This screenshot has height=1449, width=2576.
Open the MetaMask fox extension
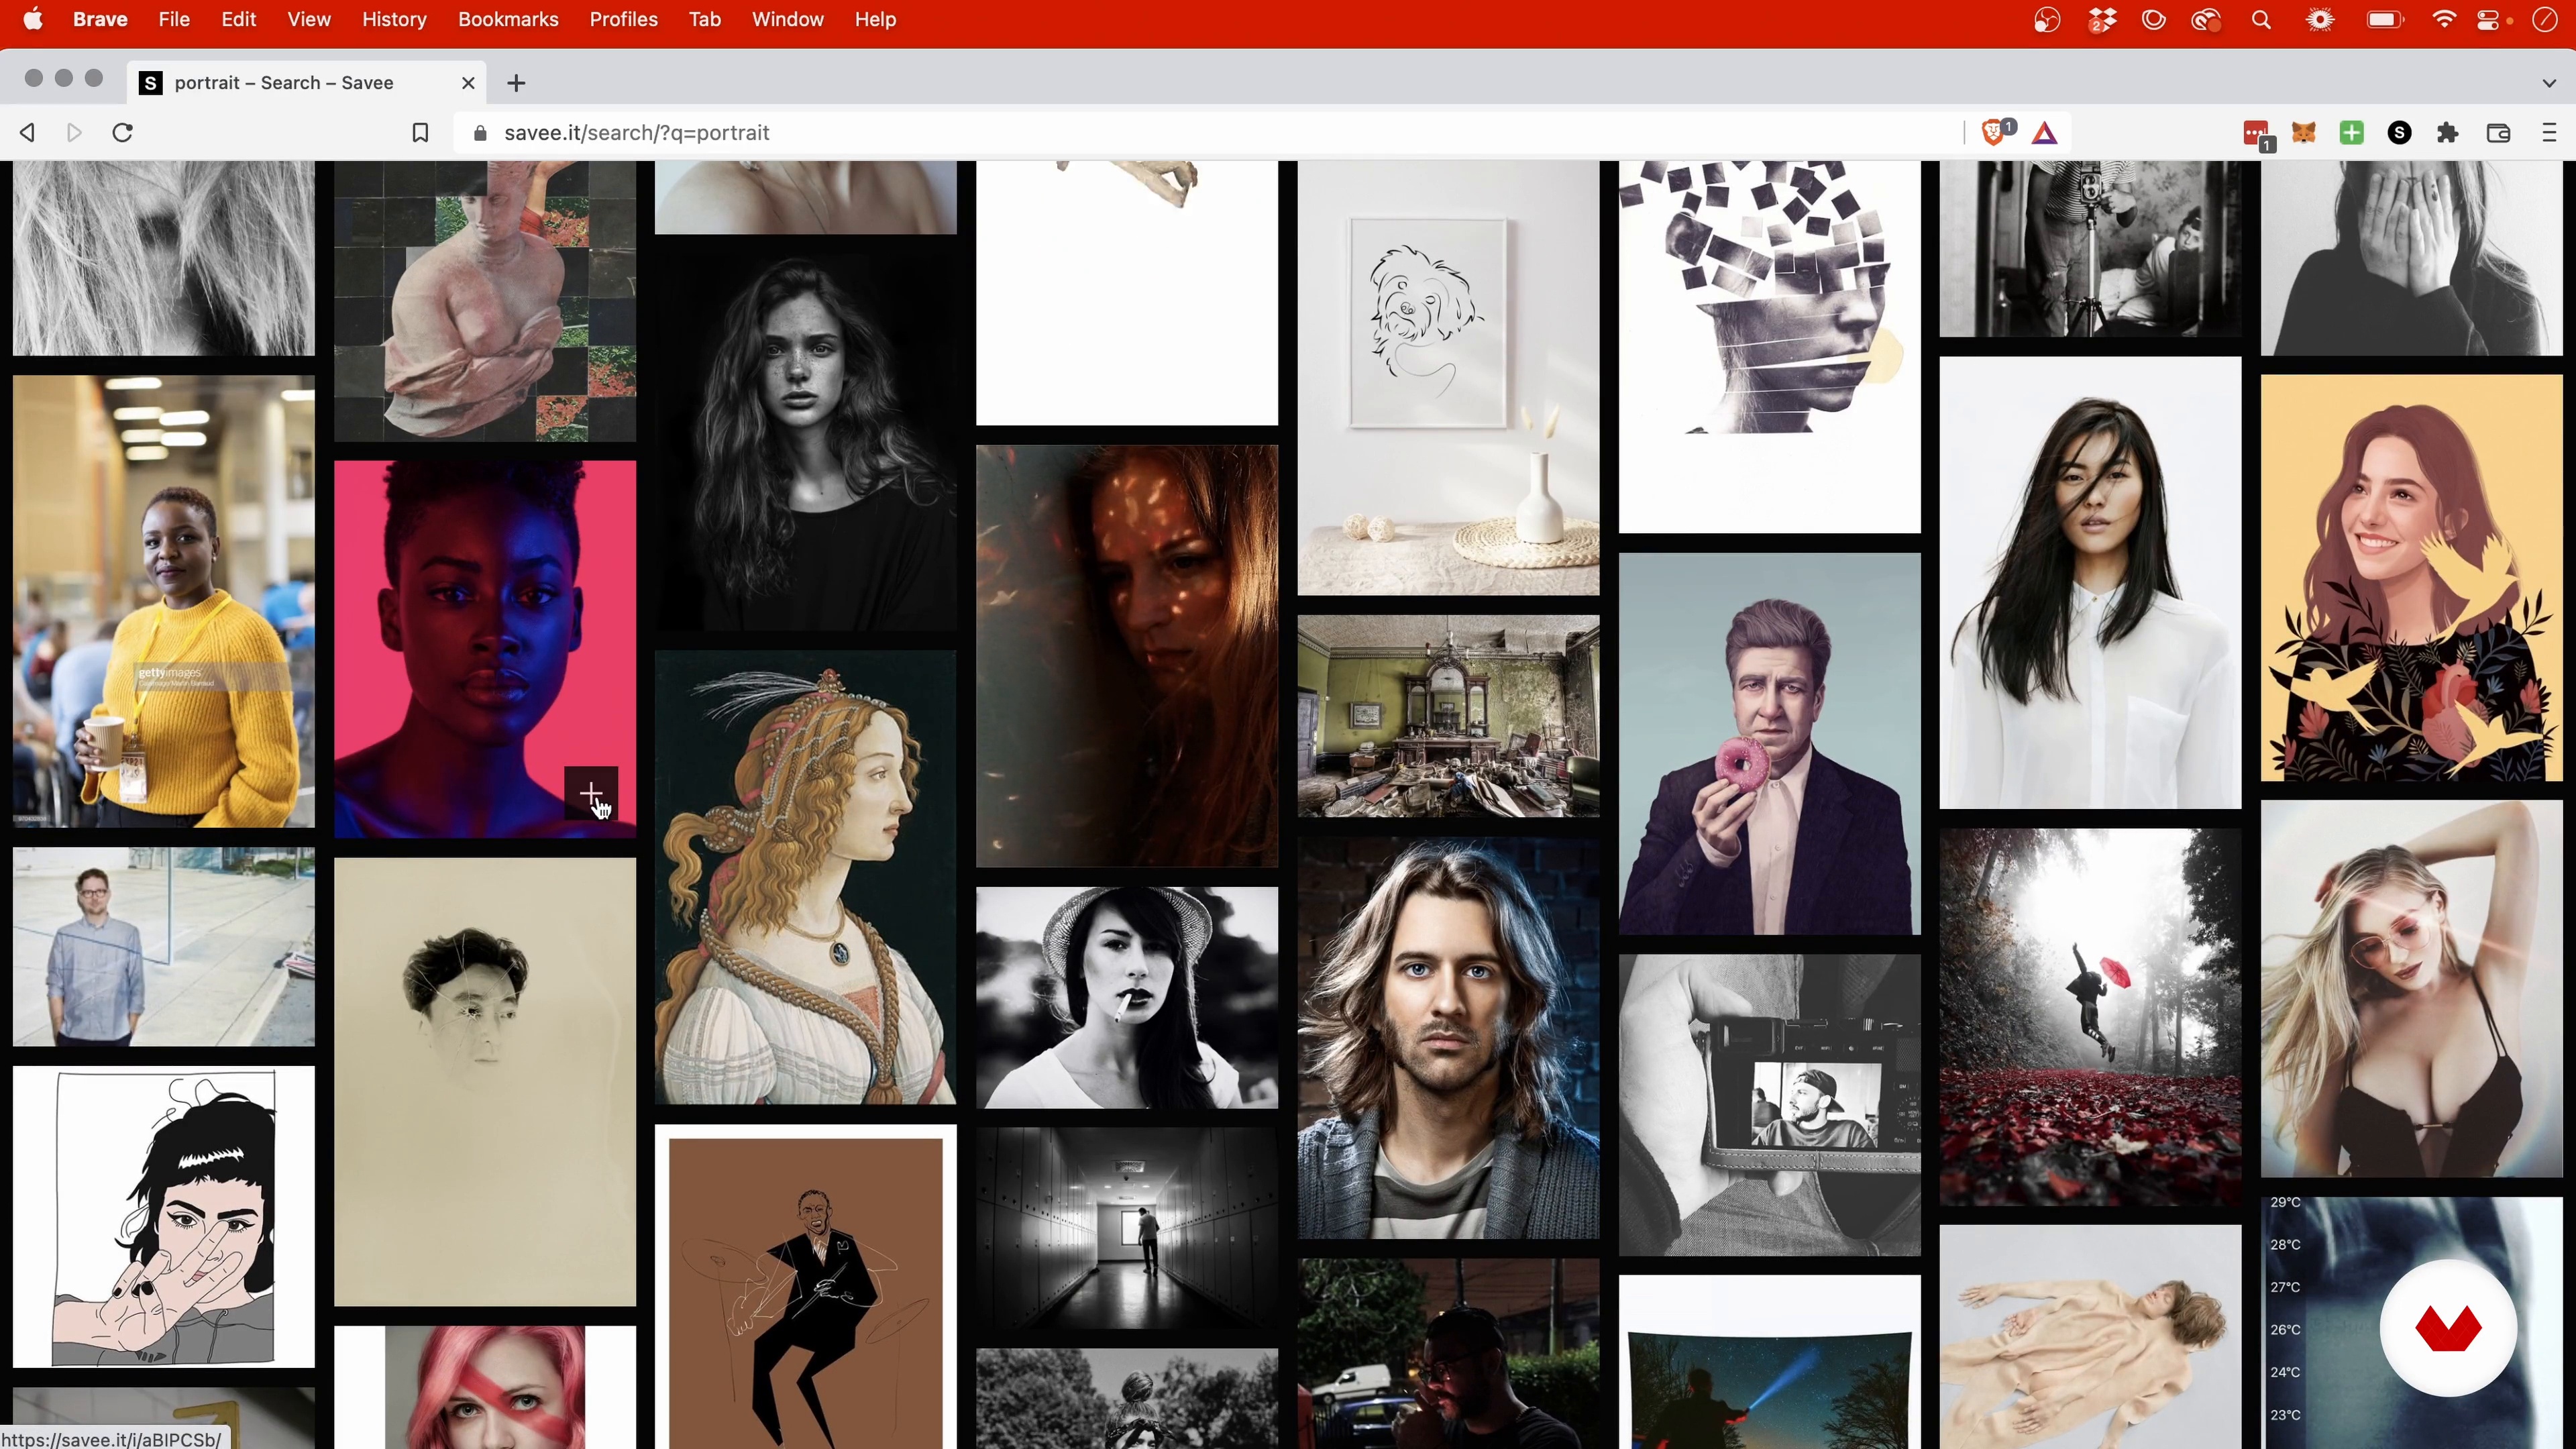point(2304,133)
